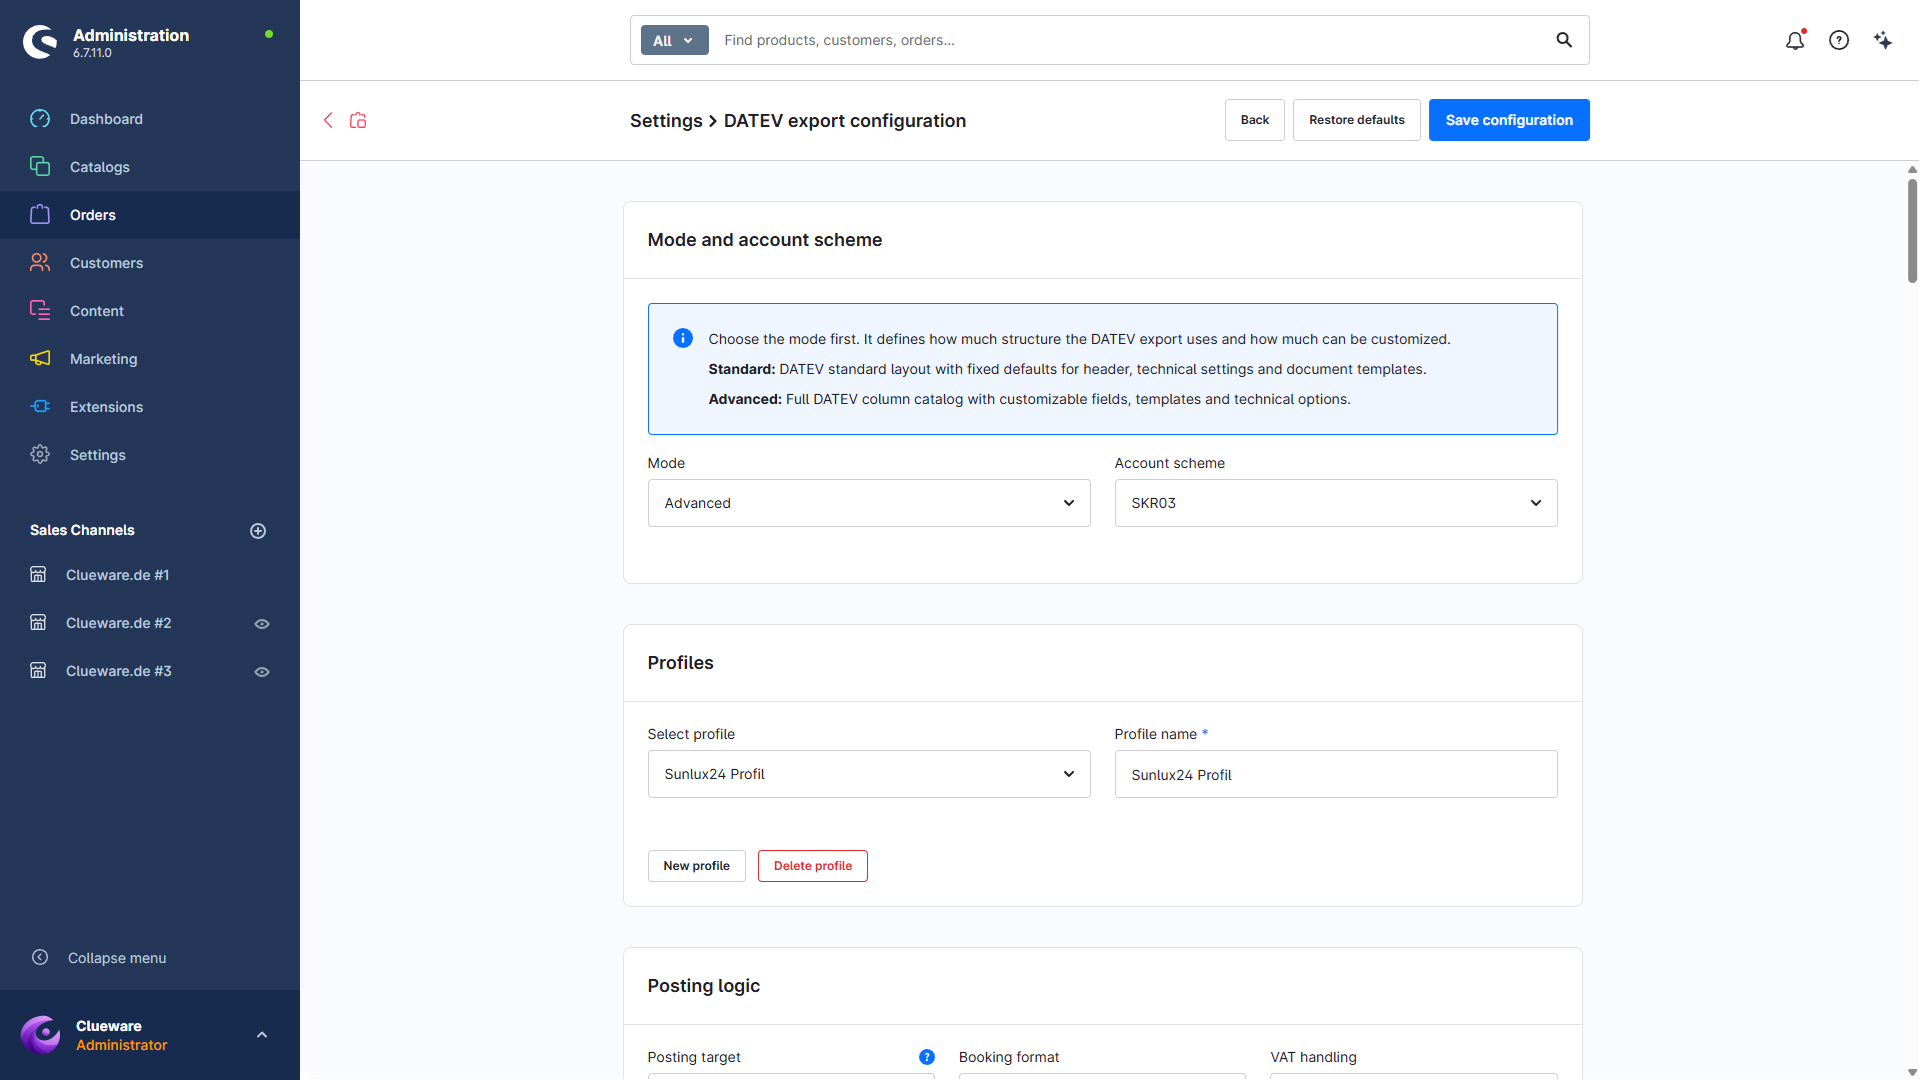Screen dimensions: 1920x1080
Task: Toggle the eye icon for Clueware.de #2
Action: [x=262, y=624]
